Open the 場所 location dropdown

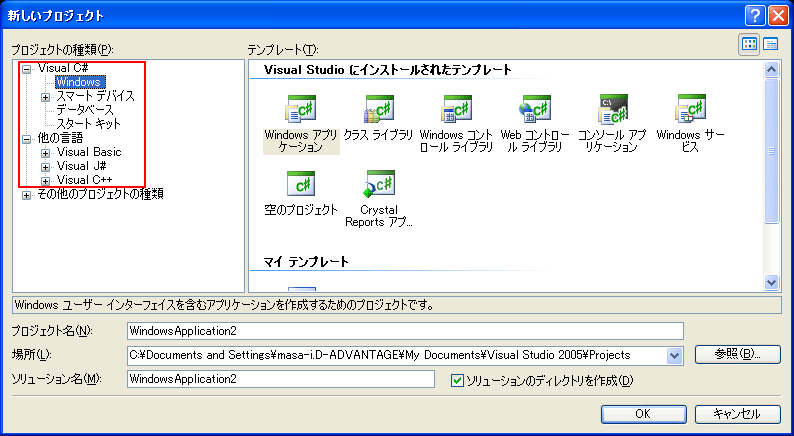(674, 355)
